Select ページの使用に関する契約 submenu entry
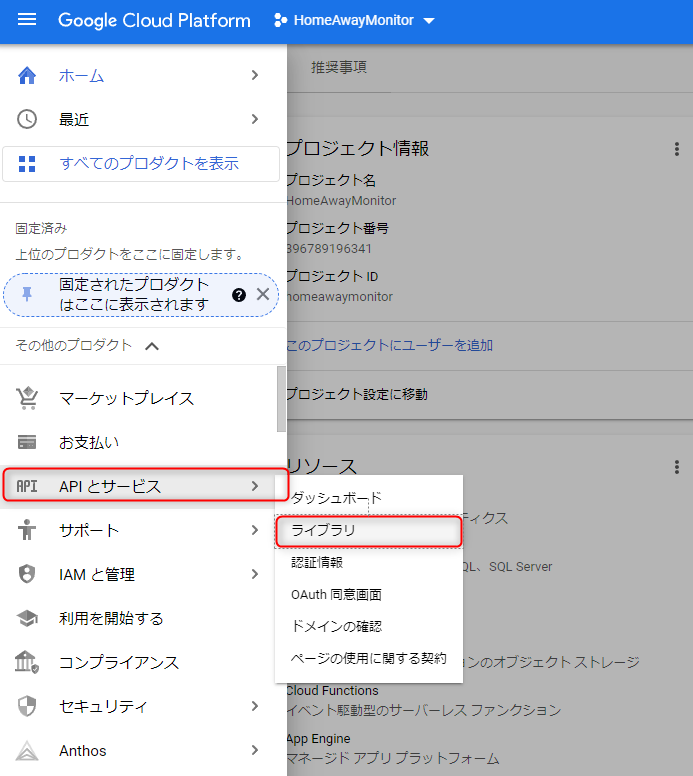The height and width of the screenshot is (776, 693). pyautogui.click(x=369, y=658)
